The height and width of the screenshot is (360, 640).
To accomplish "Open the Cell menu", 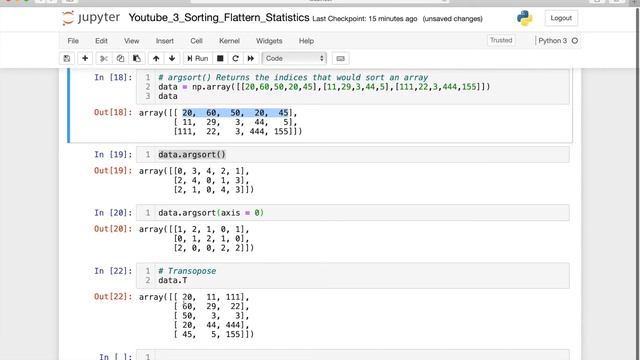I will click(x=196, y=41).
